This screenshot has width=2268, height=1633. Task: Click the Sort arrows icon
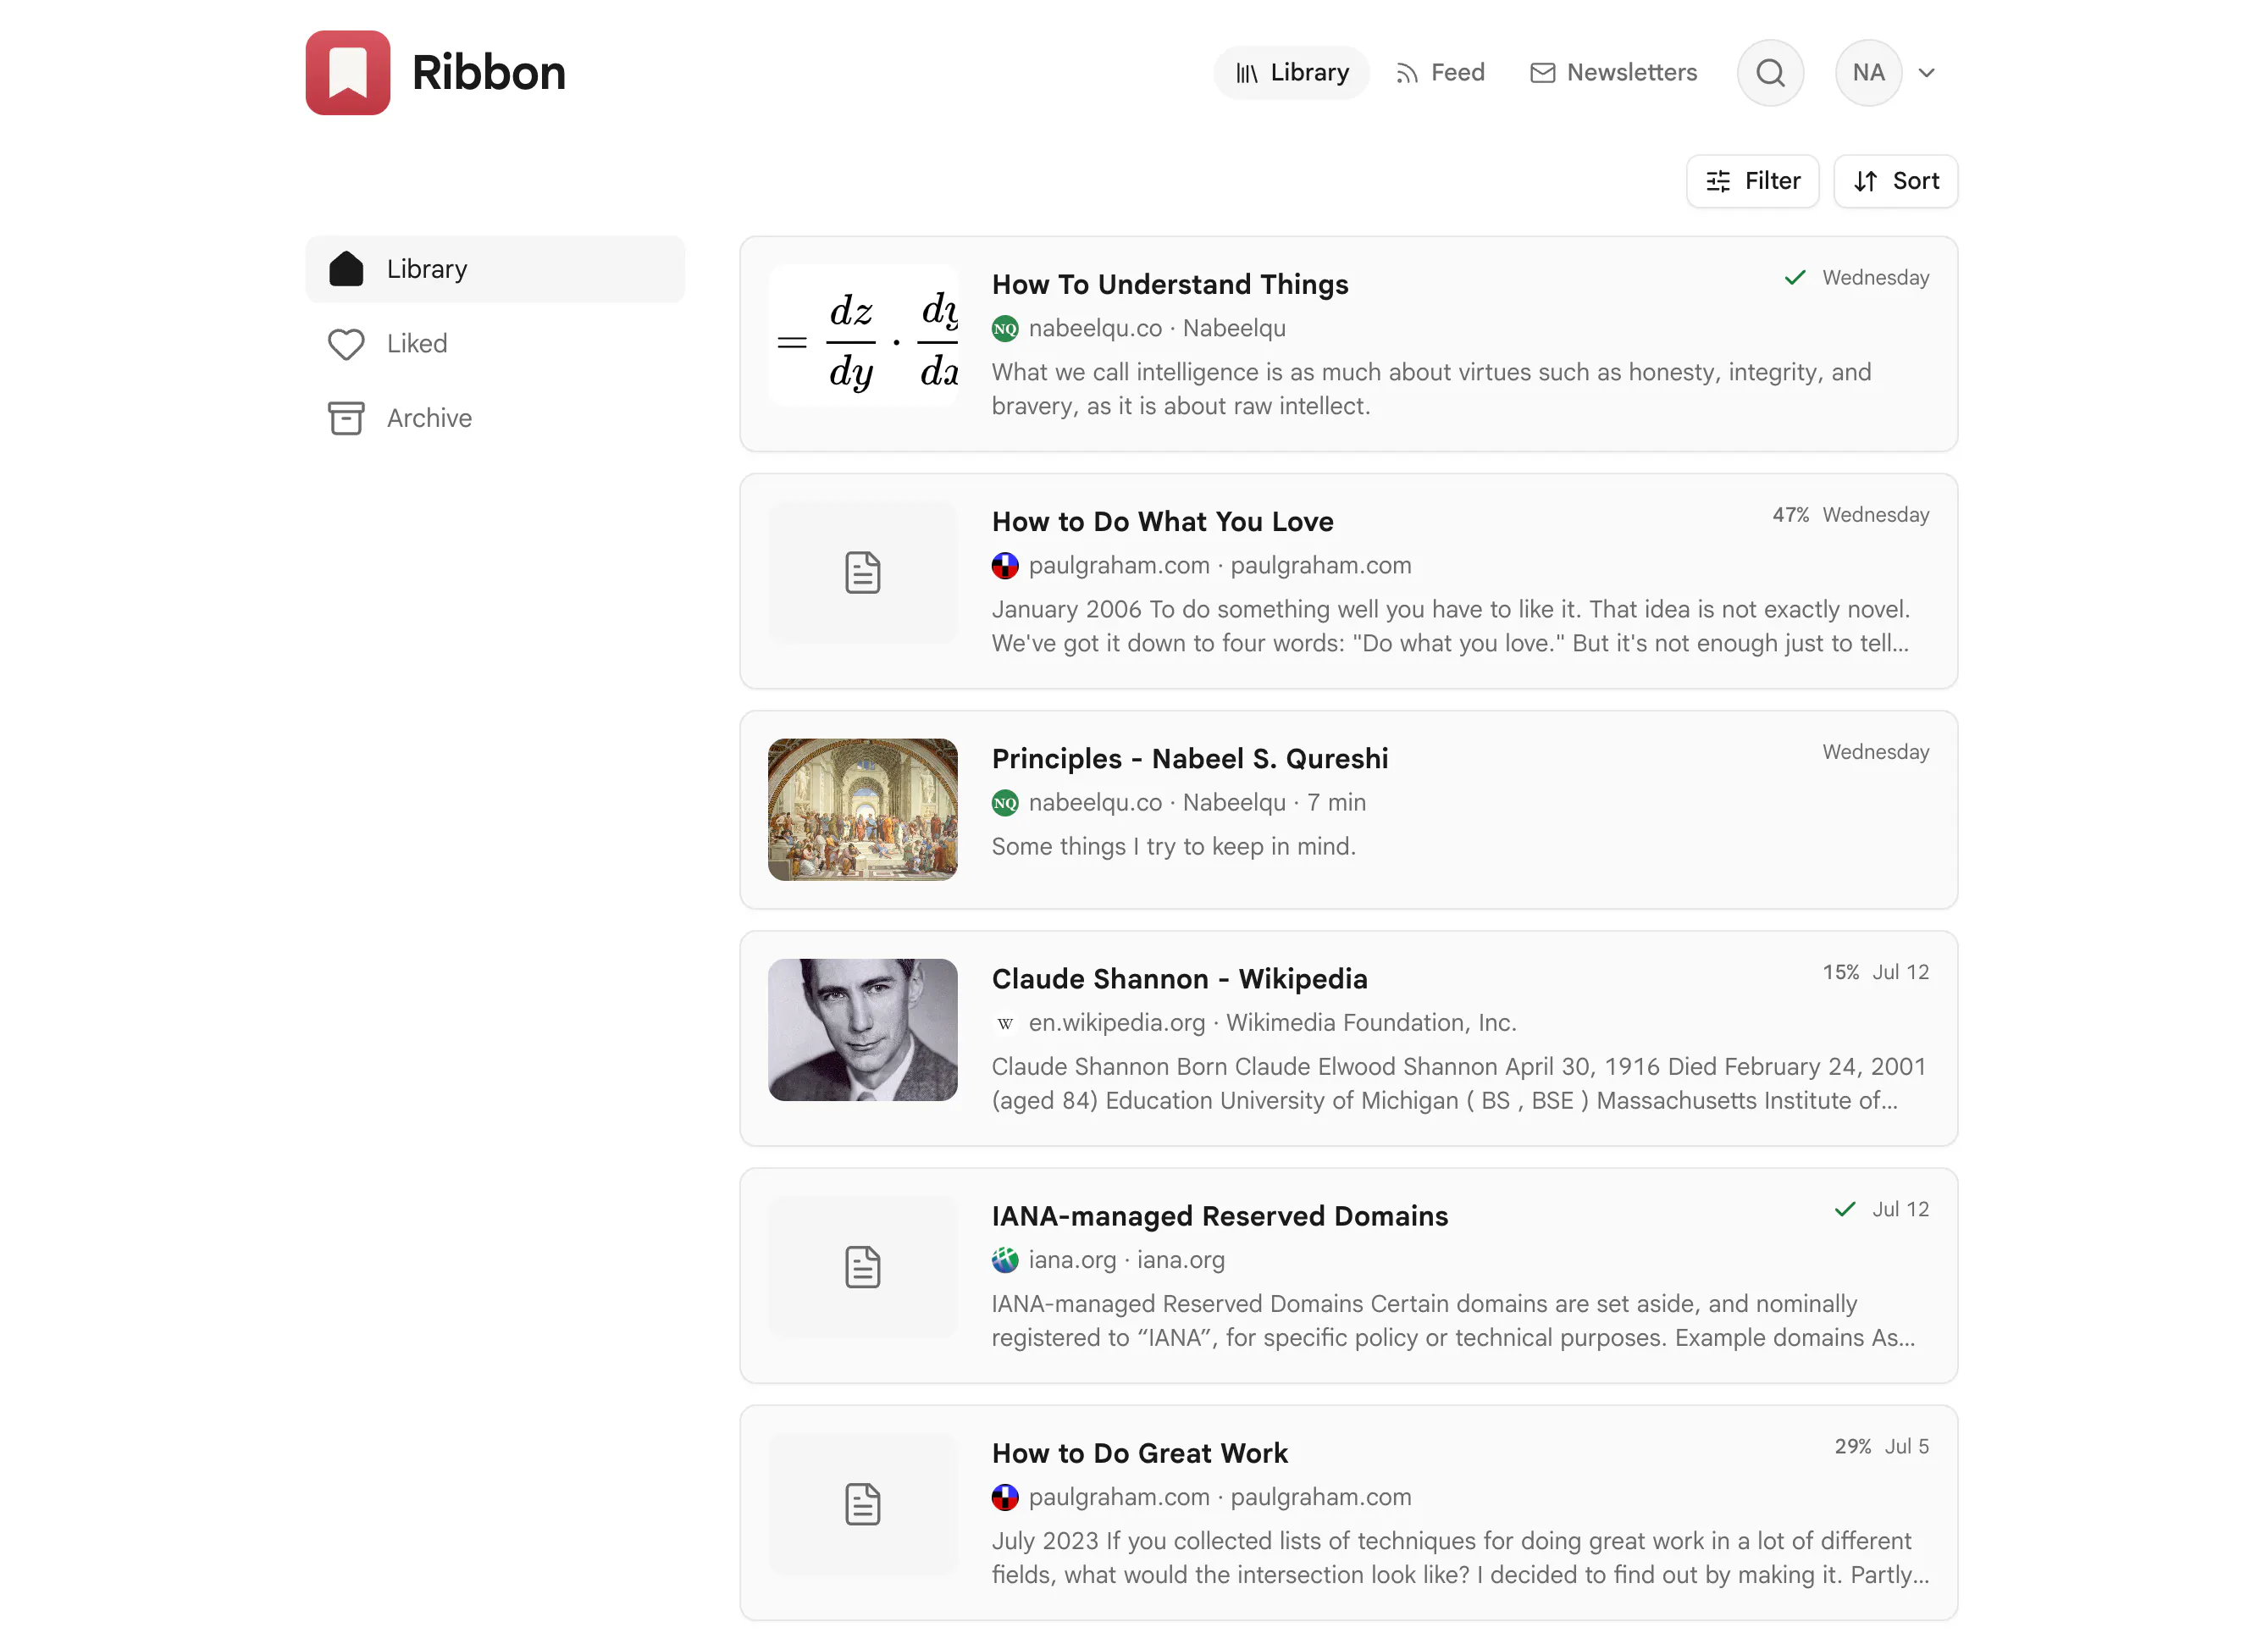tap(1864, 181)
